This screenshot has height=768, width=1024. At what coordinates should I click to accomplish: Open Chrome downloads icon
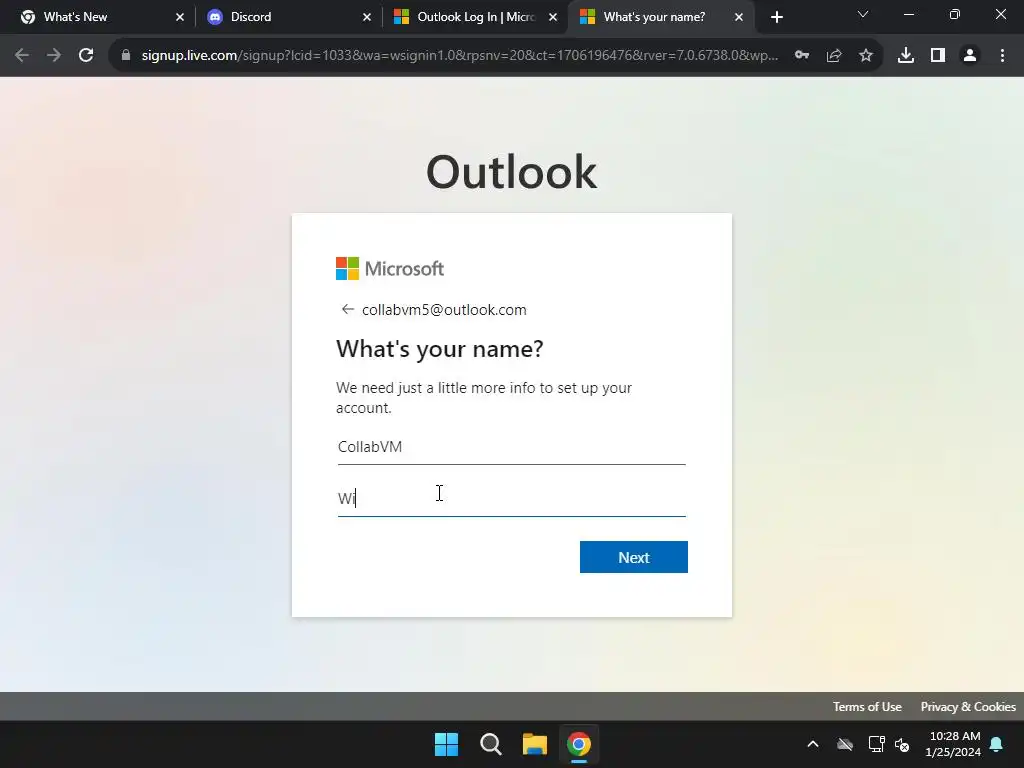tap(906, 56)
